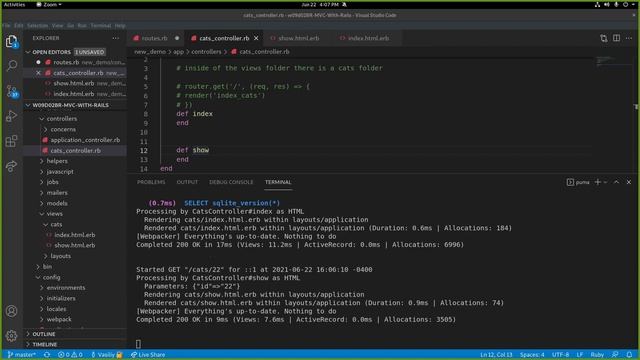
Task: Open the Manage gear icon
Action: 11,336
